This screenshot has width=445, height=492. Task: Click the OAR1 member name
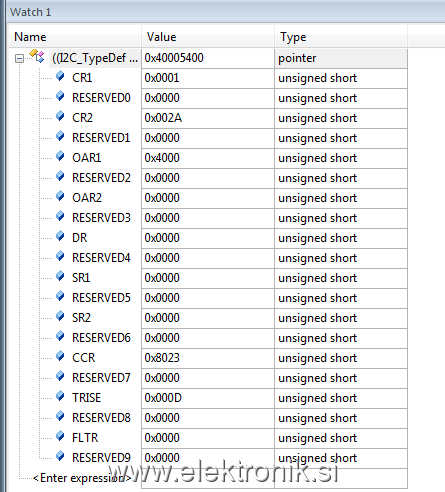point(87,158)
